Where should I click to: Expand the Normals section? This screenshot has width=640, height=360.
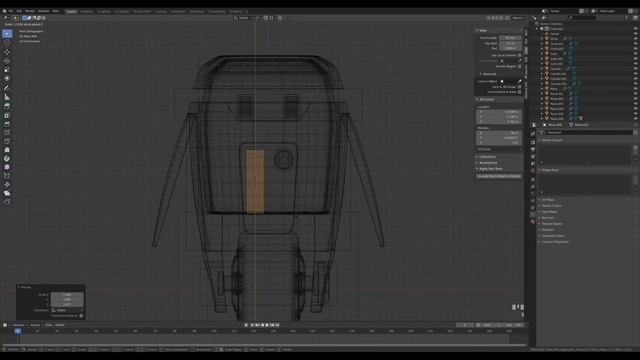(x=547, y=218)
